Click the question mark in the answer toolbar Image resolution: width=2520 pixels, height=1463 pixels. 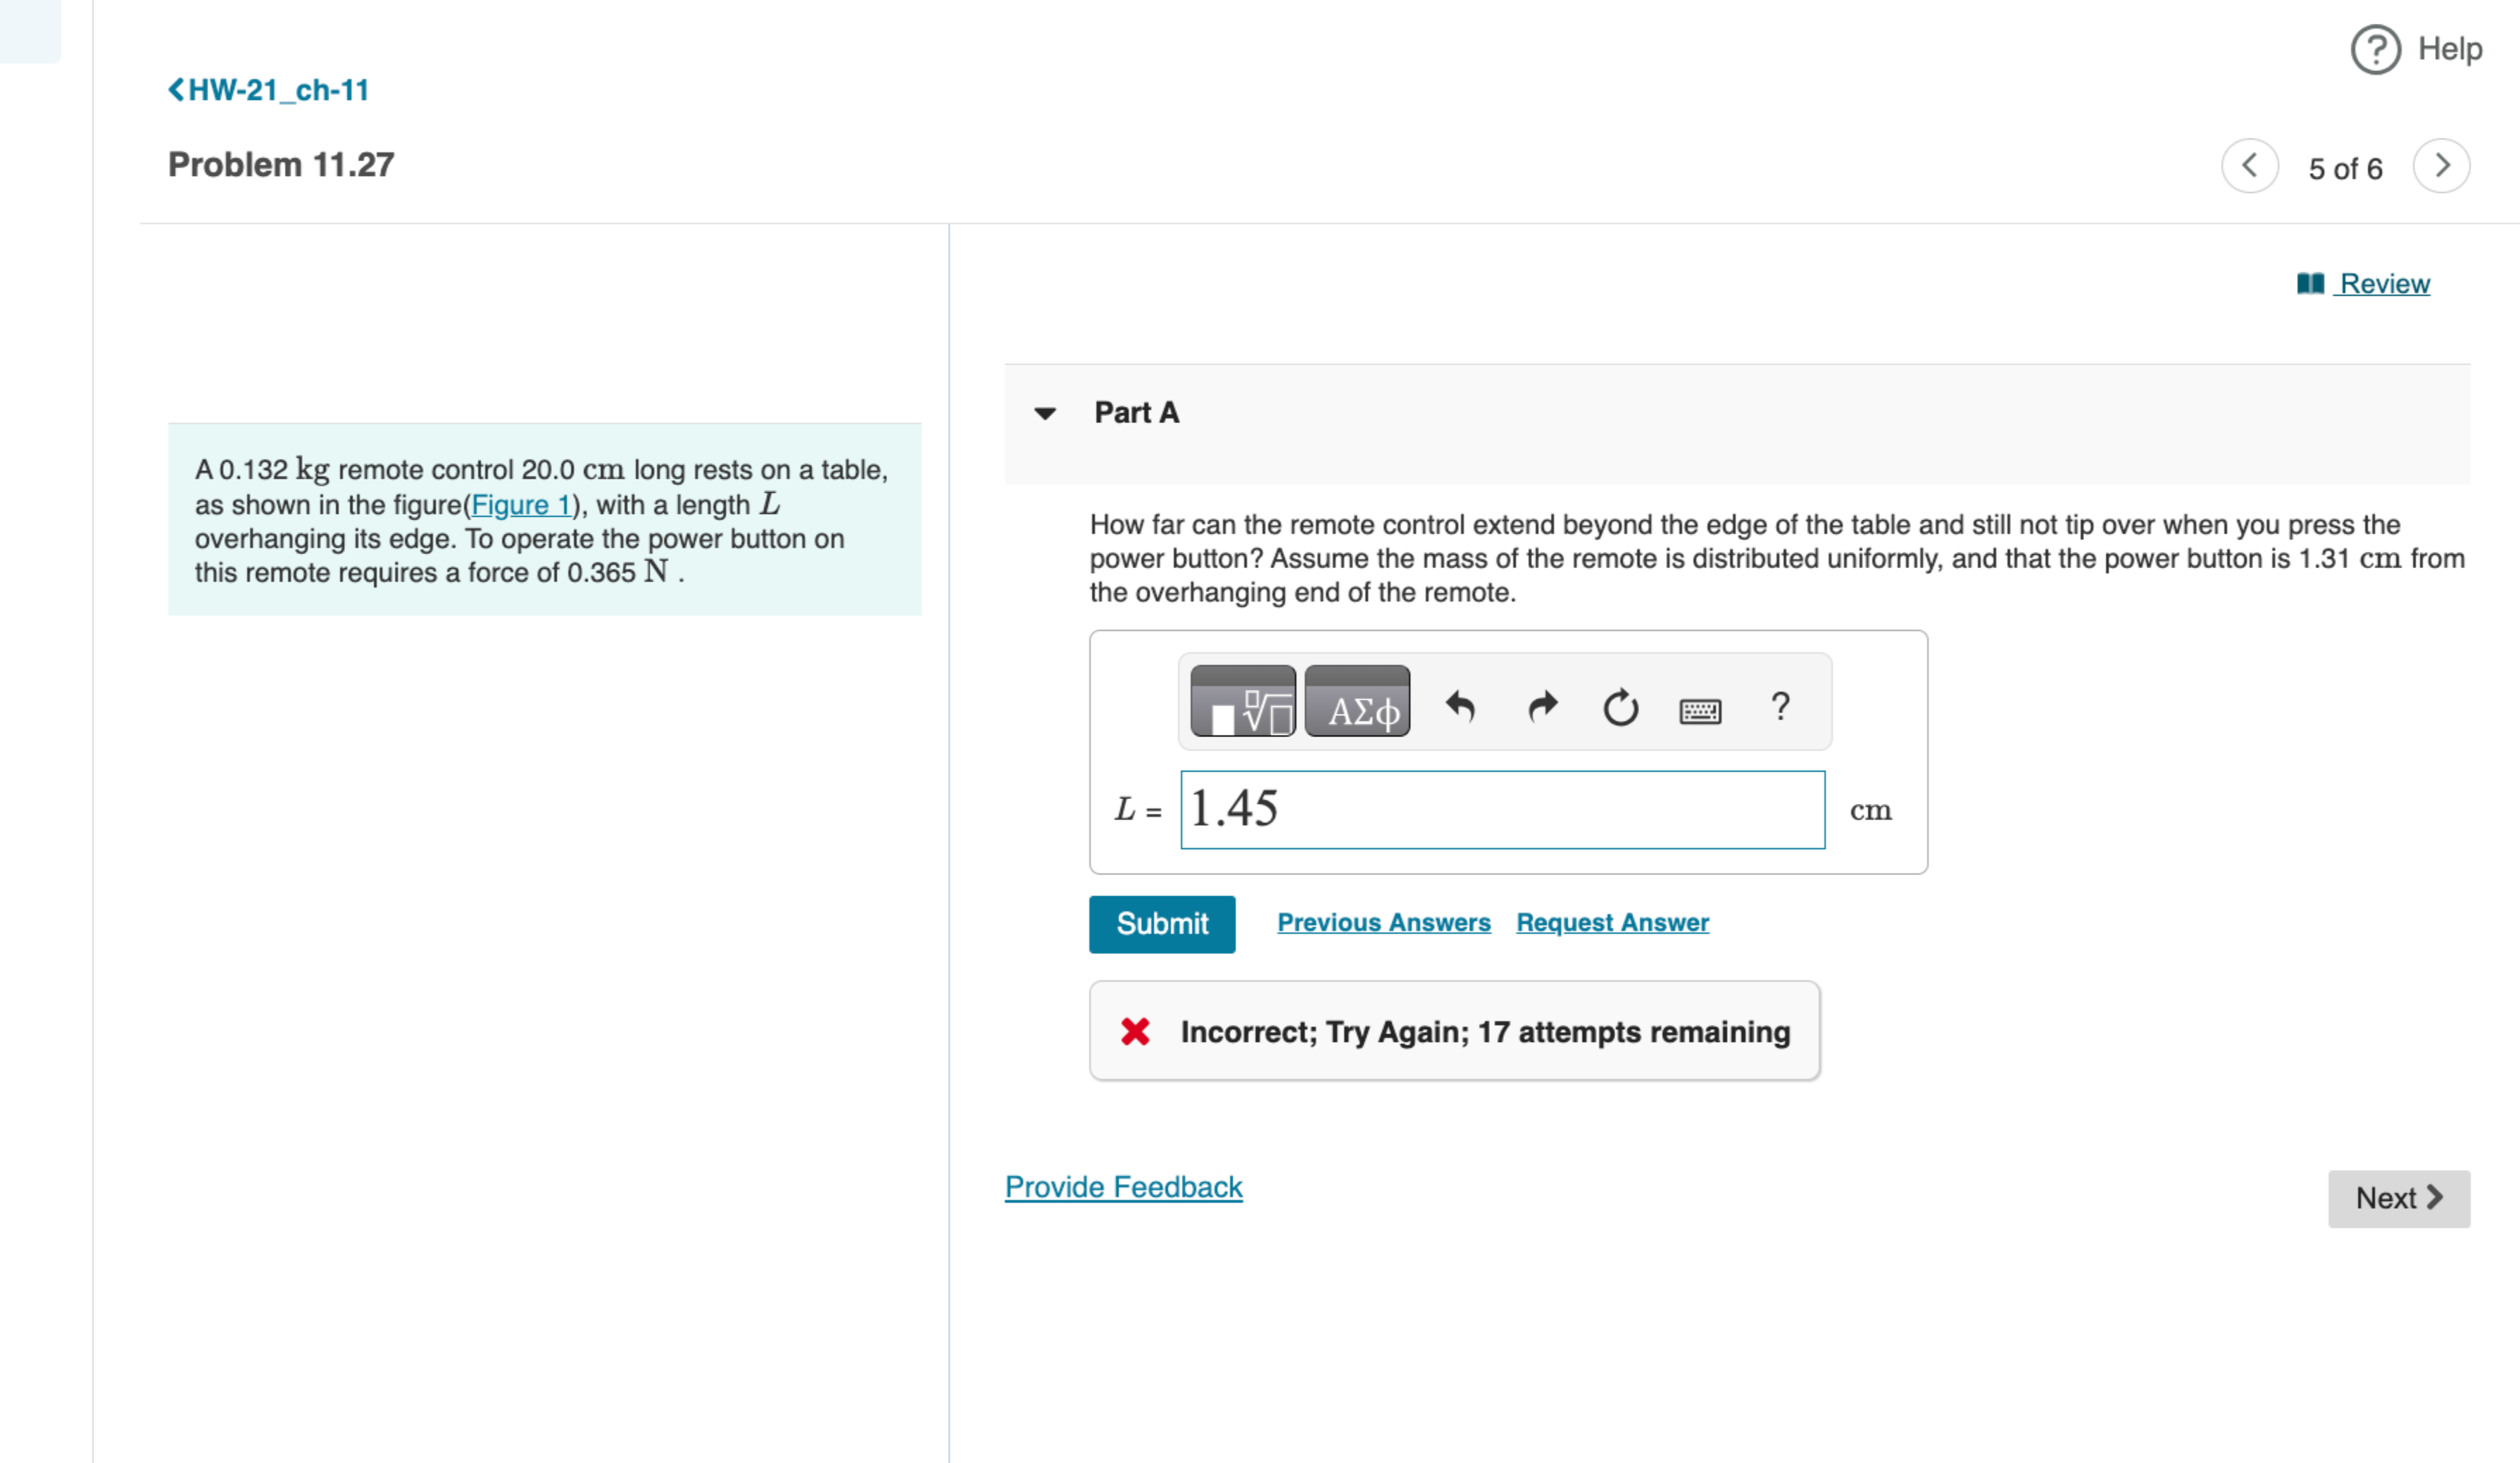[x=1780, y=706]
